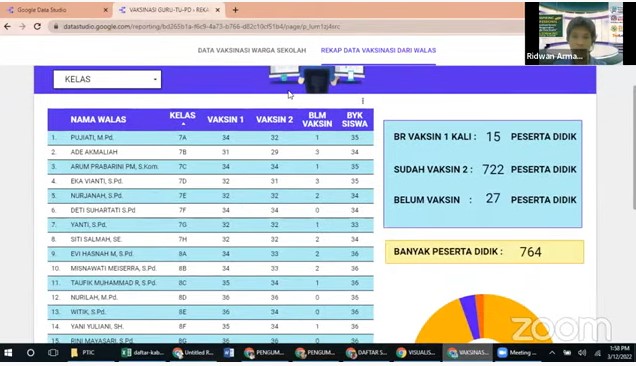Open Windows Start menu
Image resolution: width=636 pixels, height=366 pixels.
(8, 353)
